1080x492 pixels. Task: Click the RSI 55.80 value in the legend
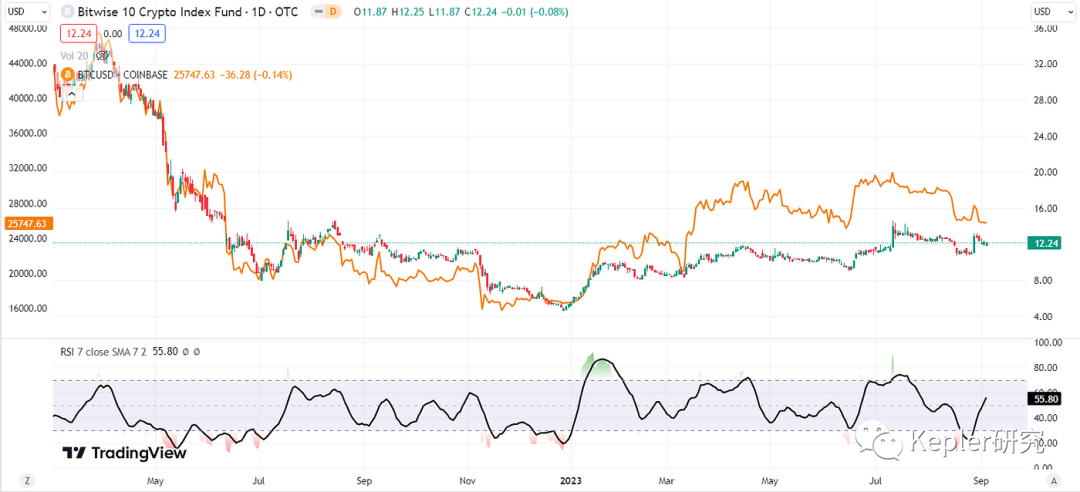pos(164,351)
